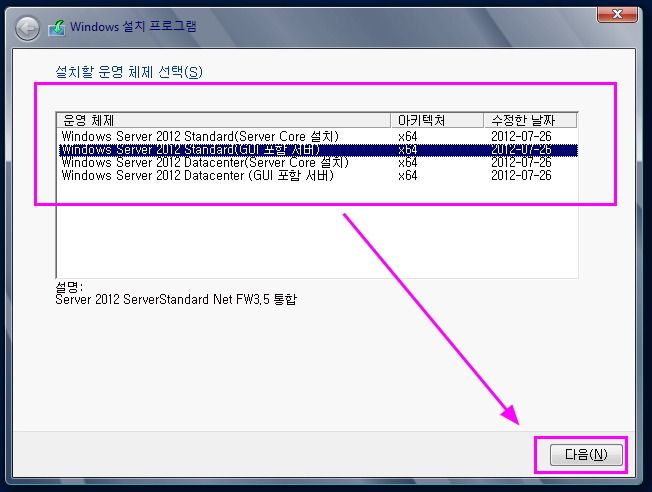The height and width of the screenshot is (492, 652).
Task: Close the Windows setup window
Action: click(x=617, y=14)
